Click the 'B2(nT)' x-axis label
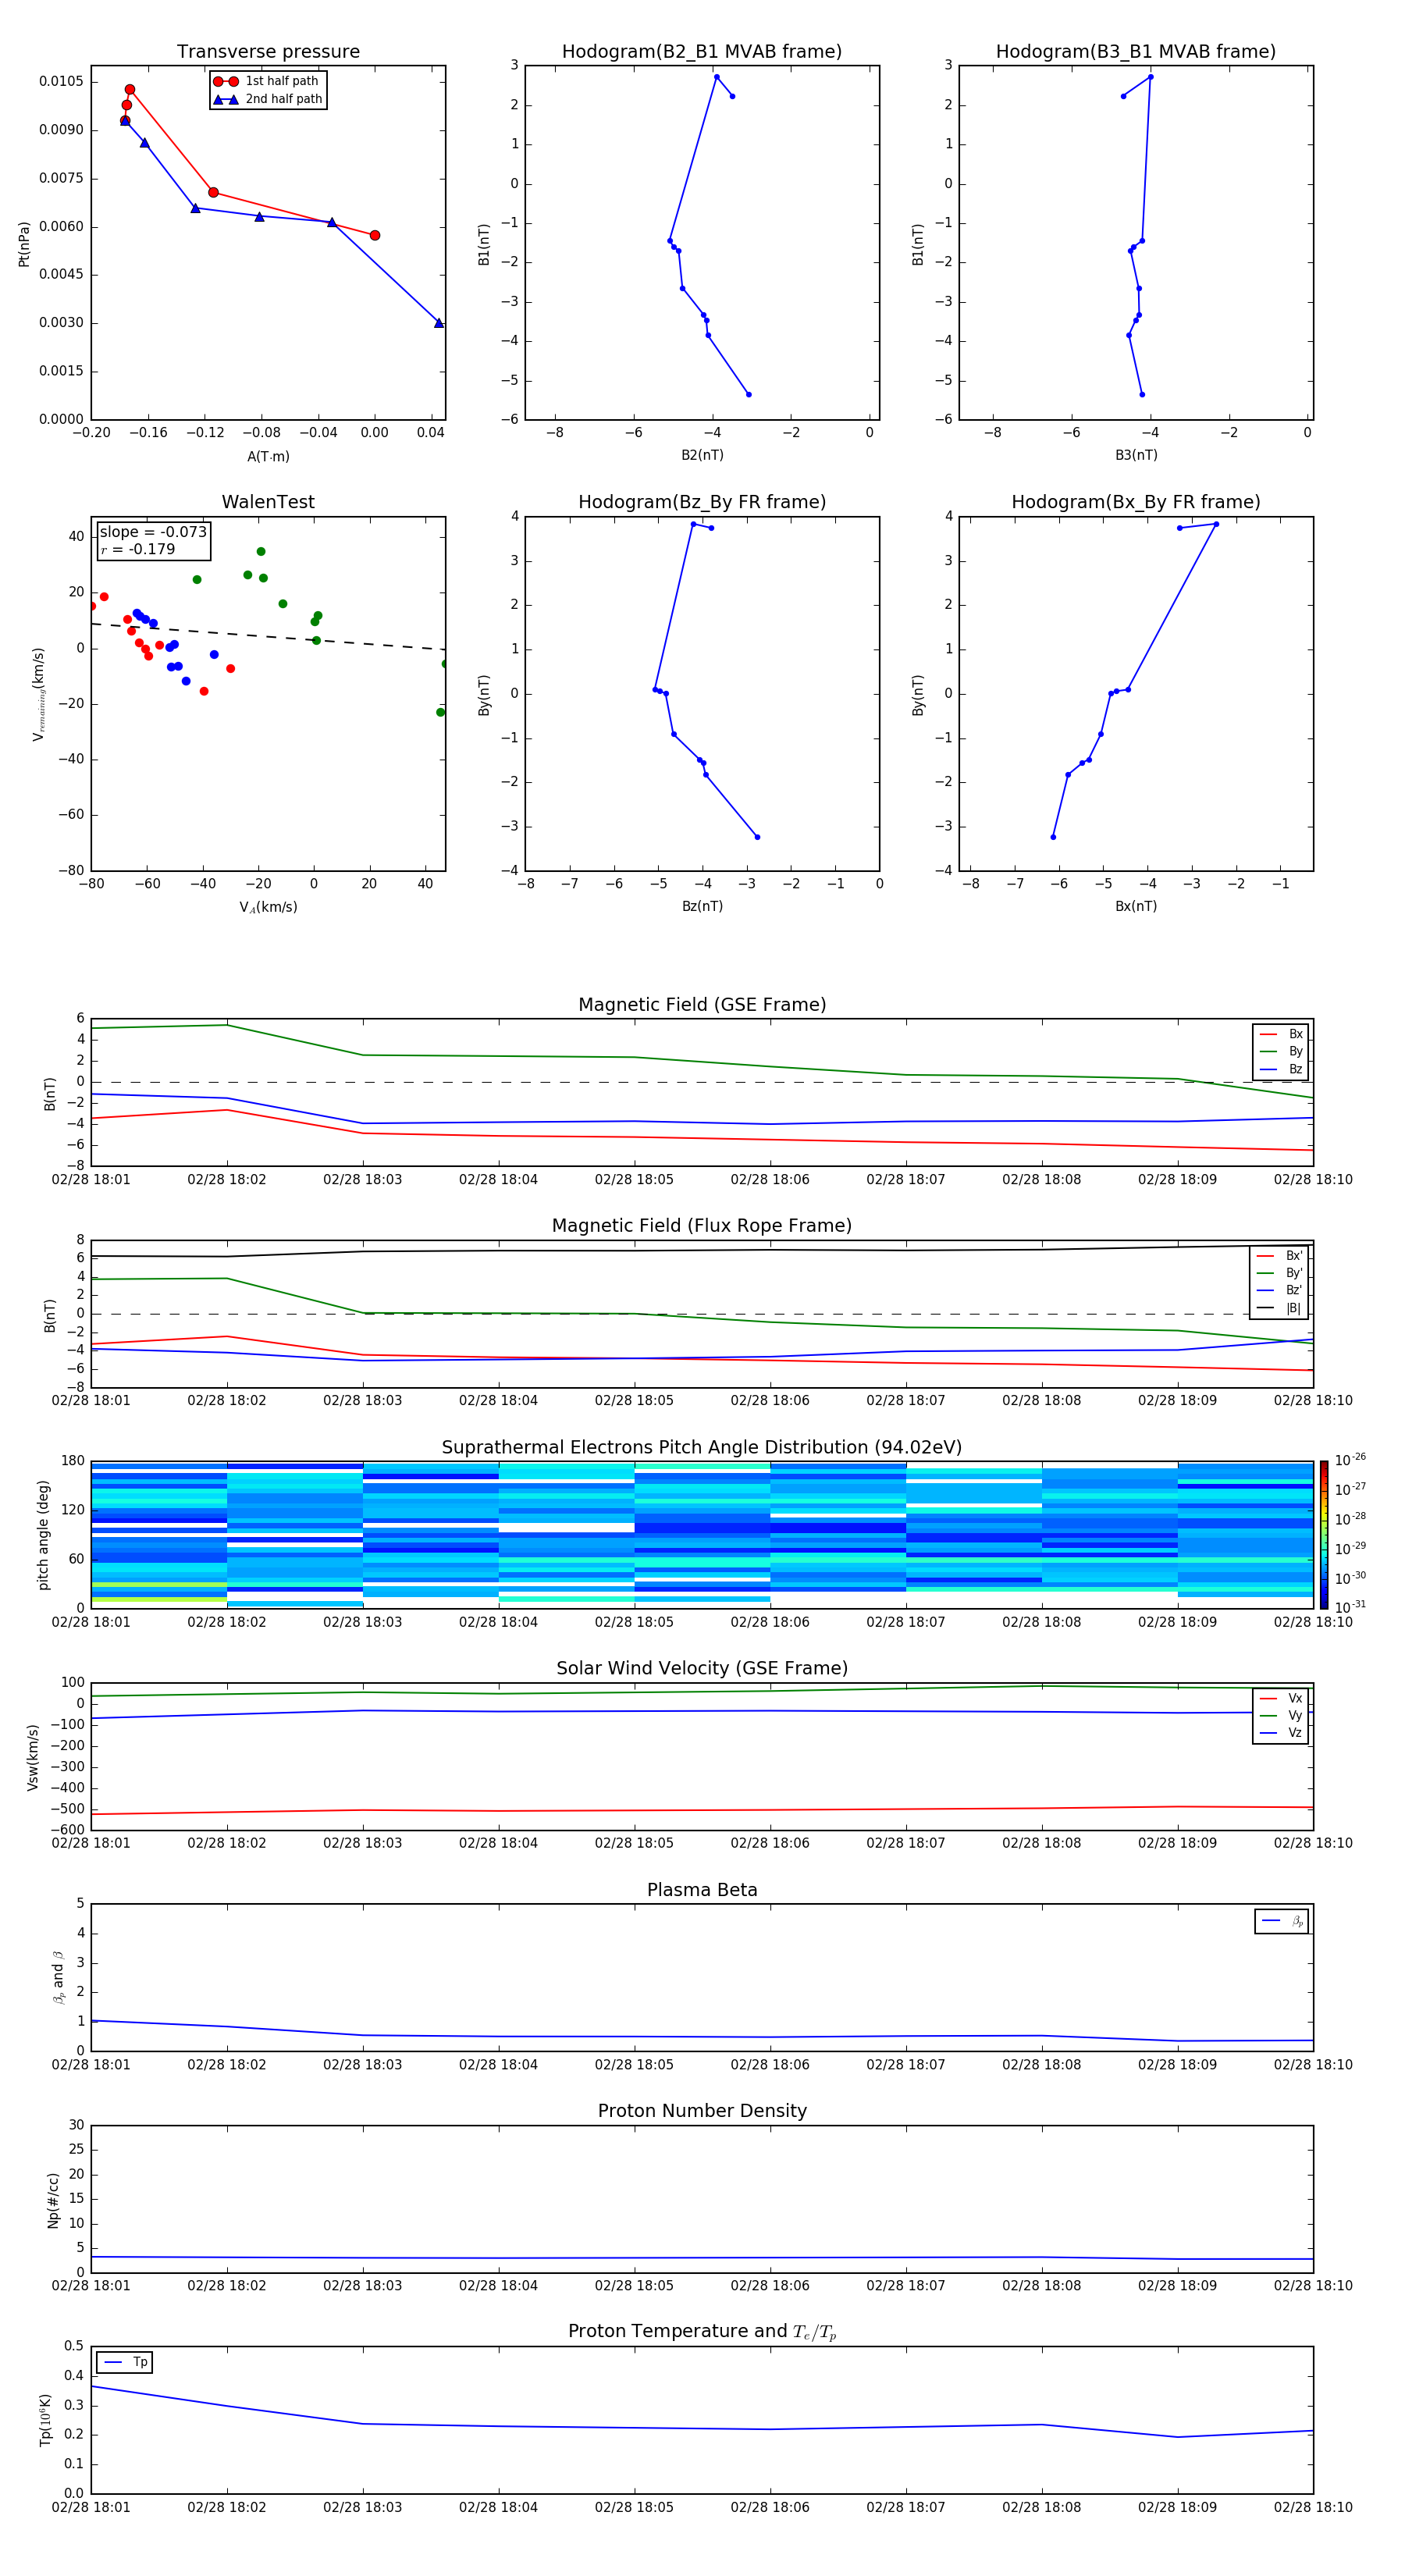This screenshot has width=1405, height=2576. [702, 455]
